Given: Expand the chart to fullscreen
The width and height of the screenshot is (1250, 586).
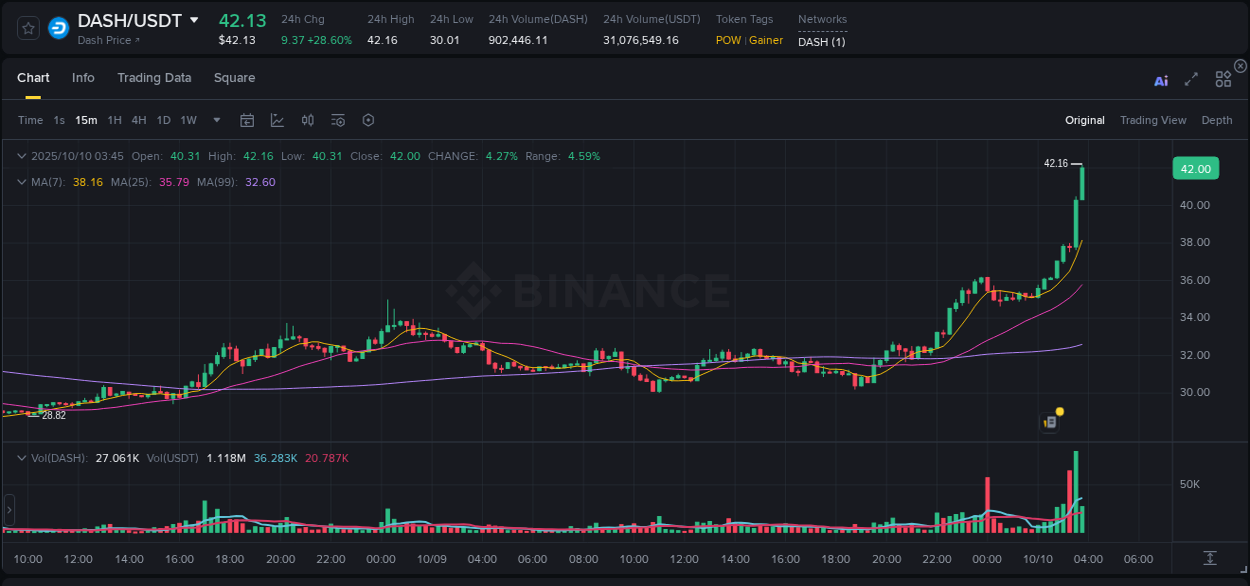Looking at the screenshot, I should coord(1191,79).
